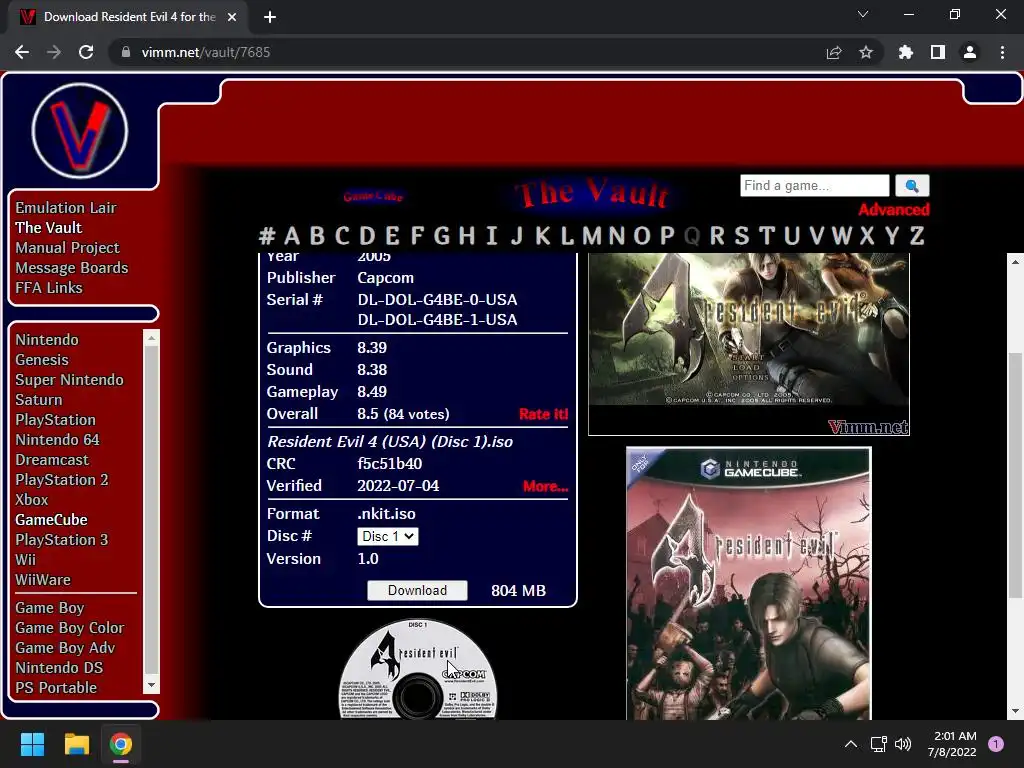Click the Resident Evil title screen screenshot
1024x768 pixels.
pos(748,344)
